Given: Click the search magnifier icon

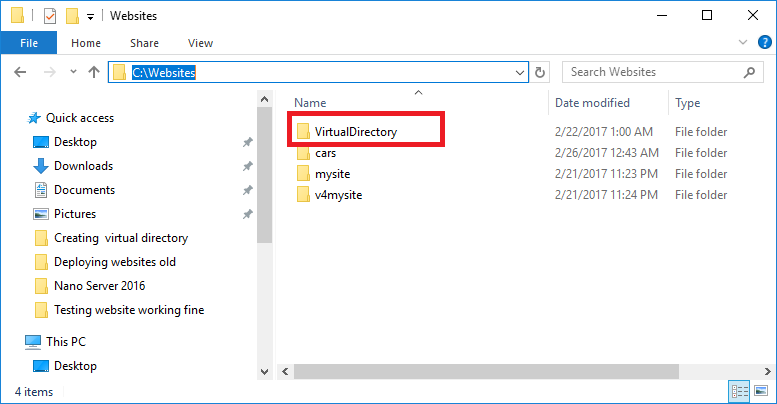Looking at the screenshot, I should coord(748,72).
